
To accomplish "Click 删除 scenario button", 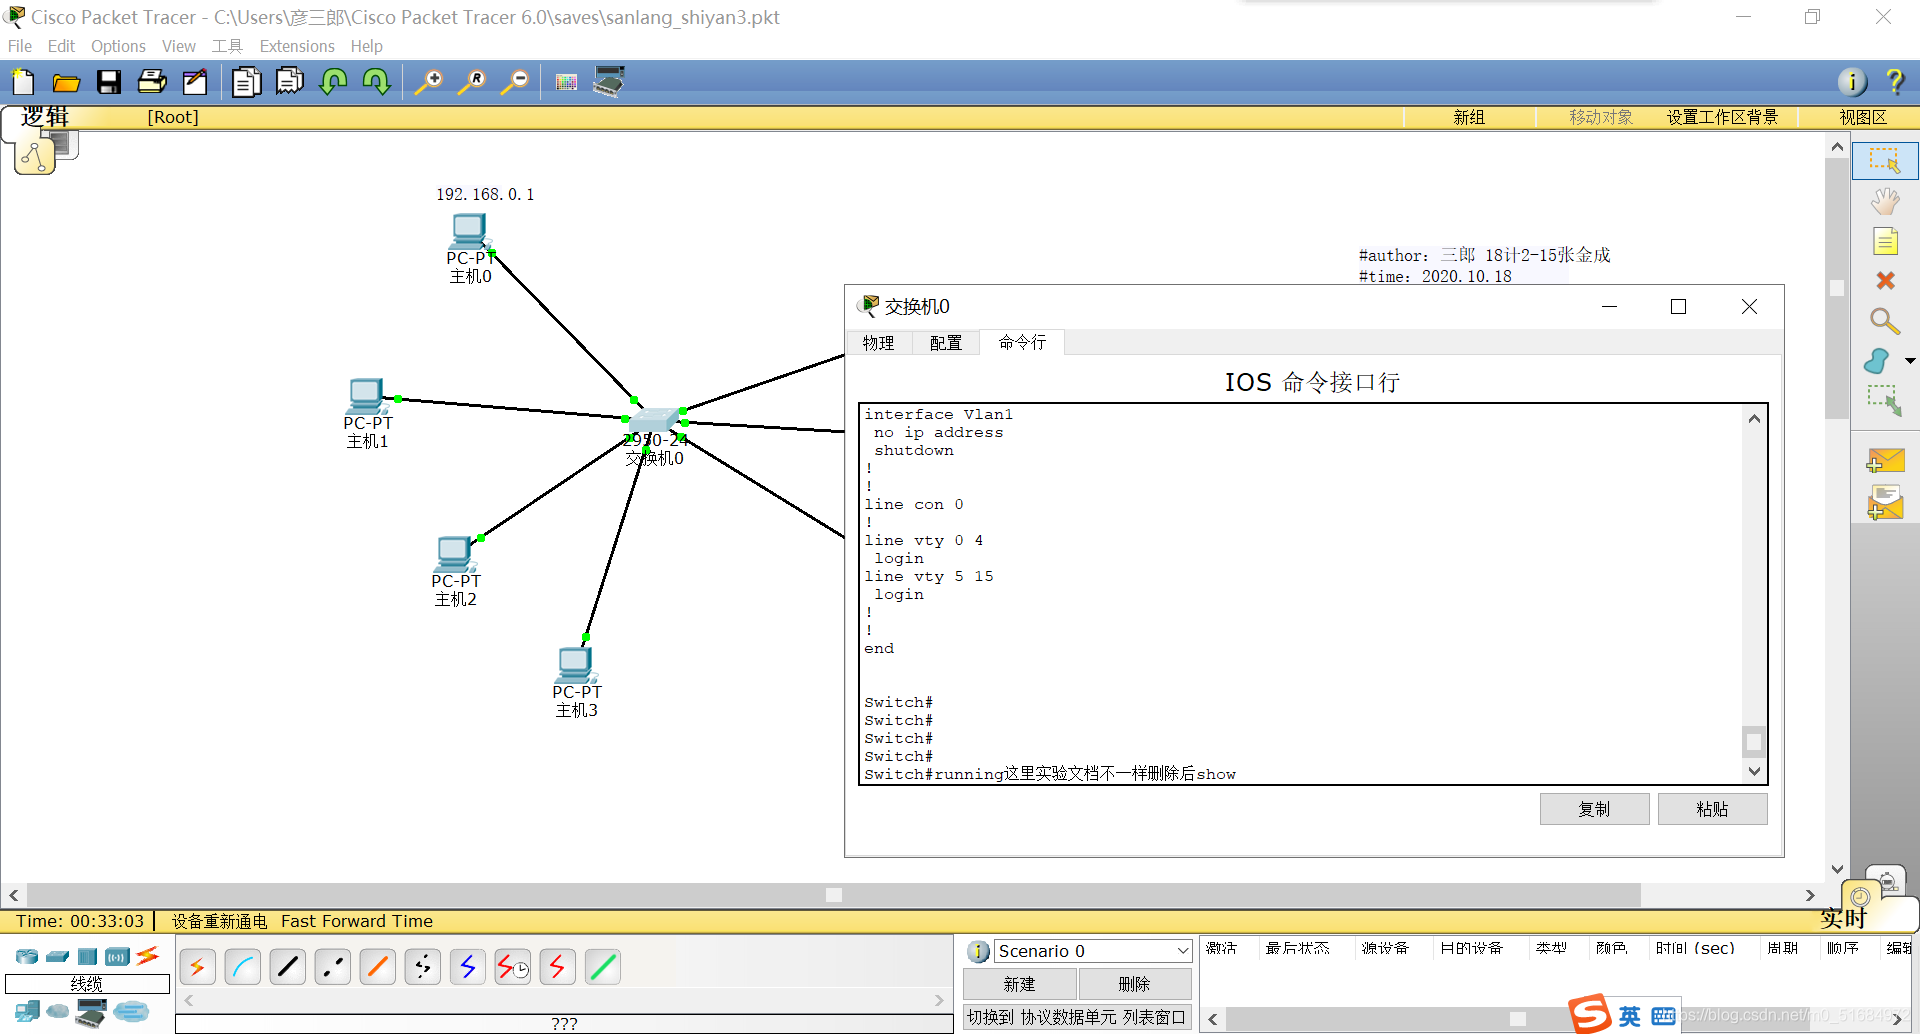I will click(1134, 984).
